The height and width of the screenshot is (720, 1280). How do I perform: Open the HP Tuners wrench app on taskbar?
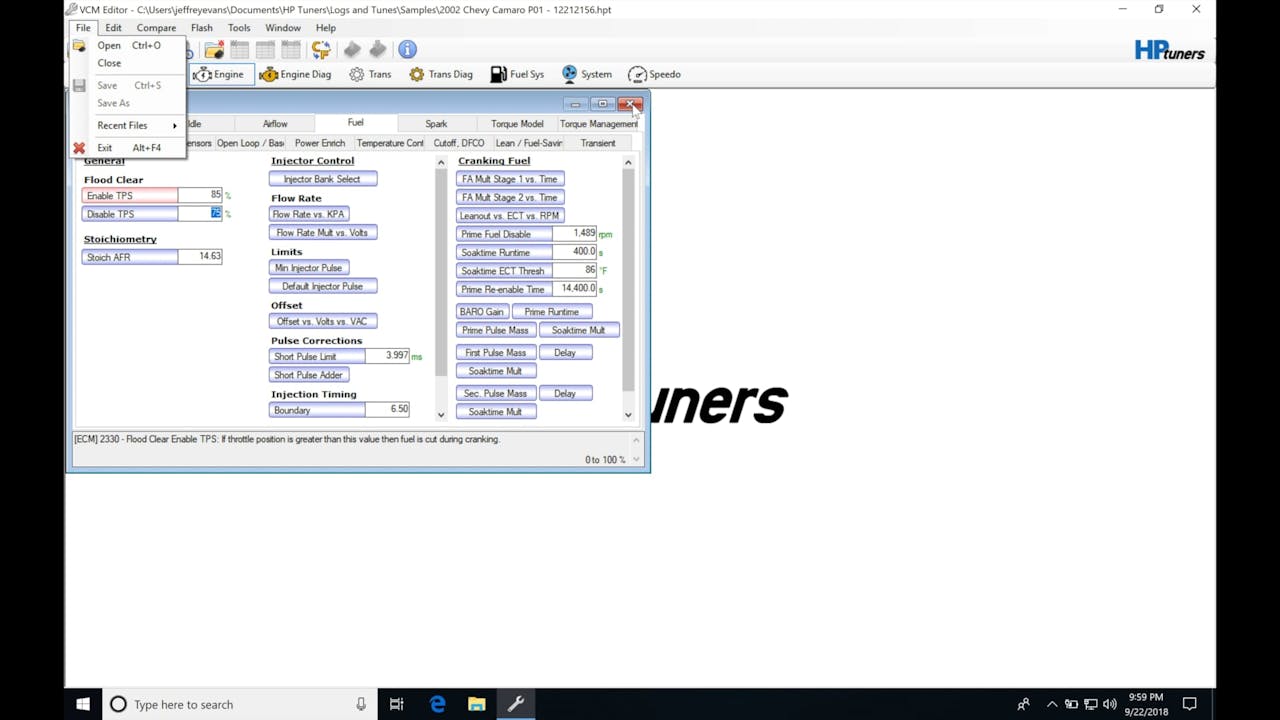(x=516, y=704)
